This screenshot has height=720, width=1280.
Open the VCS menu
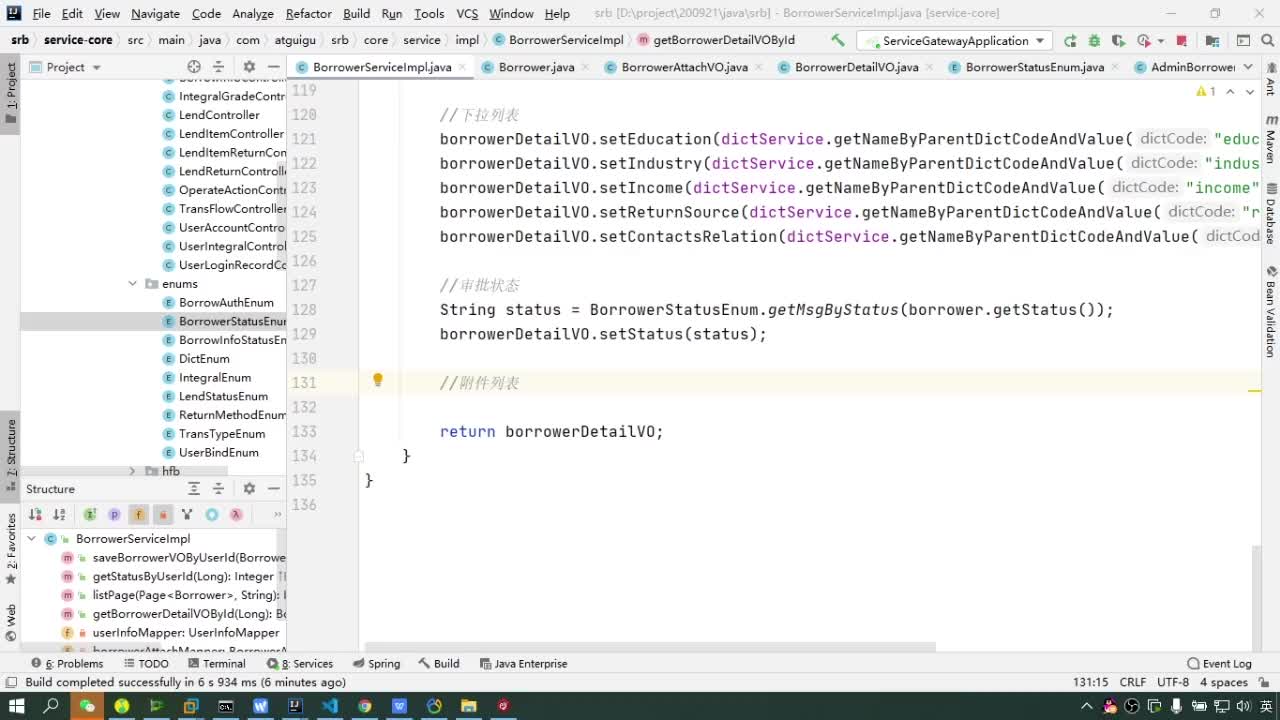click(x=467, y=14)
